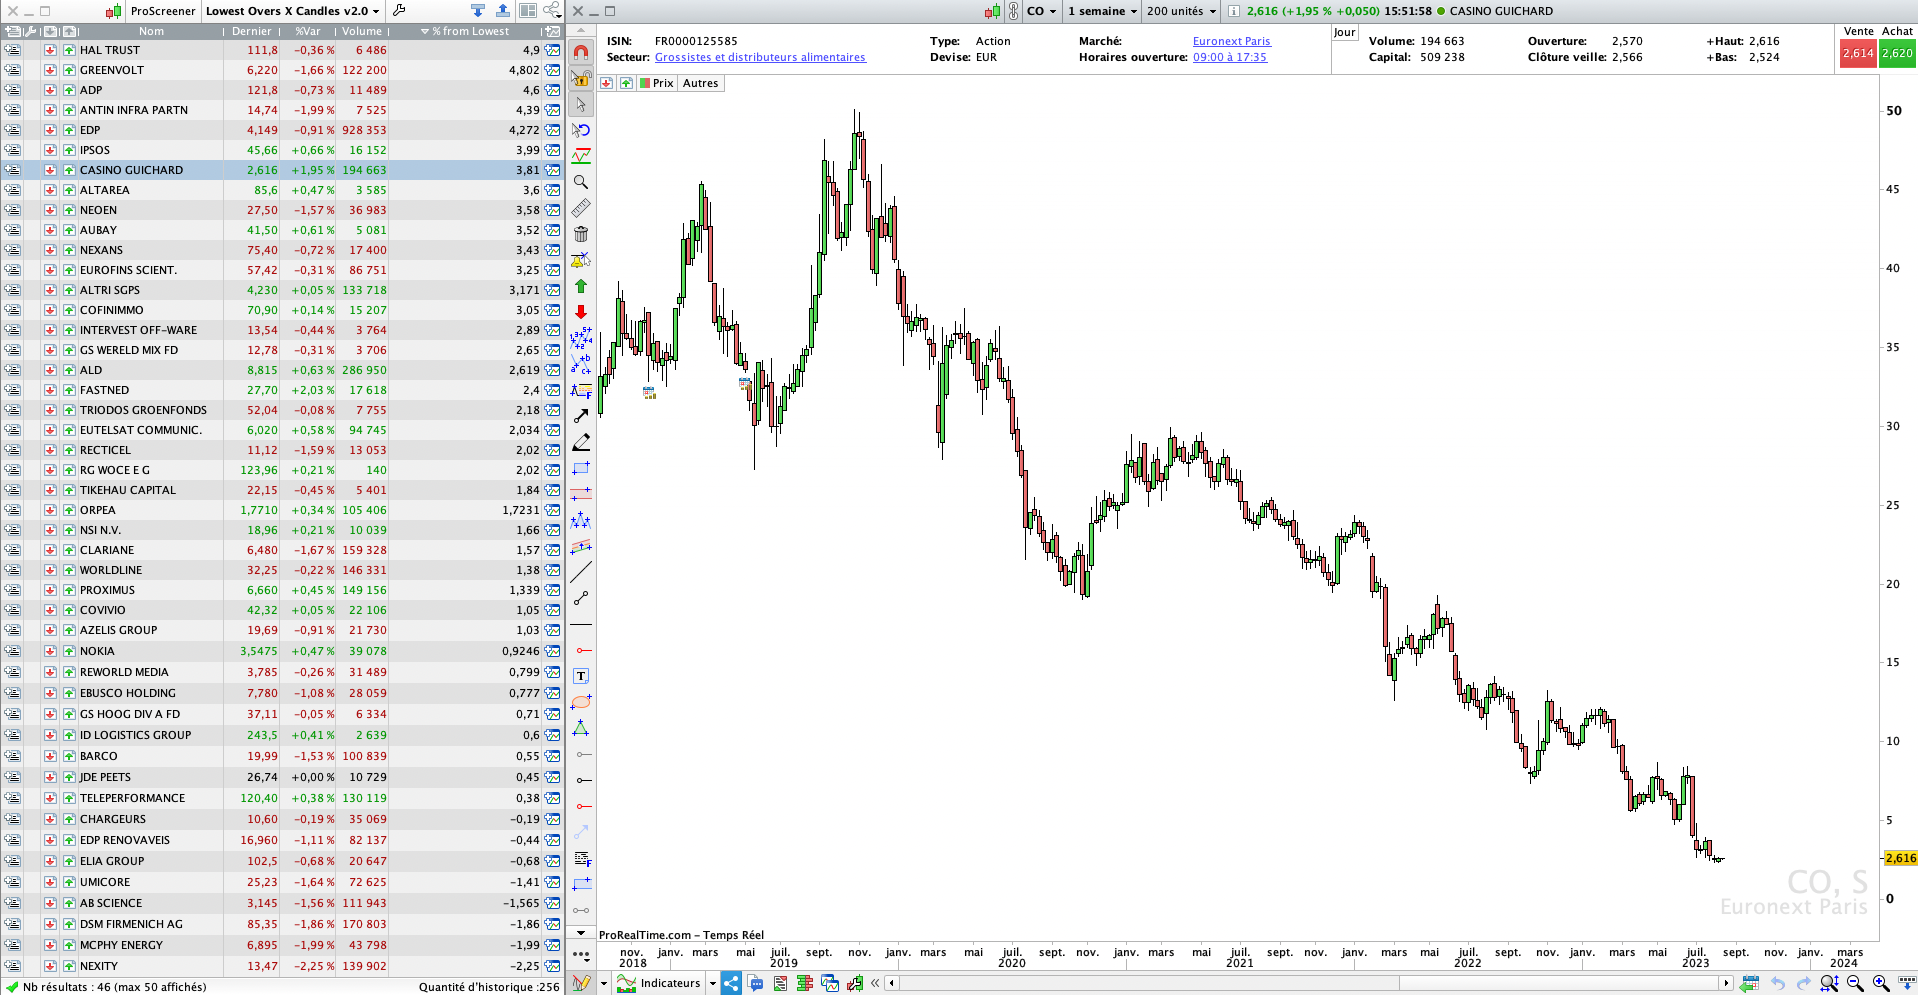Image resolution: width=1918 pixels, height=995 pixels.
Task: Select the ruler measurement tool
Action: tap(581, 208)
